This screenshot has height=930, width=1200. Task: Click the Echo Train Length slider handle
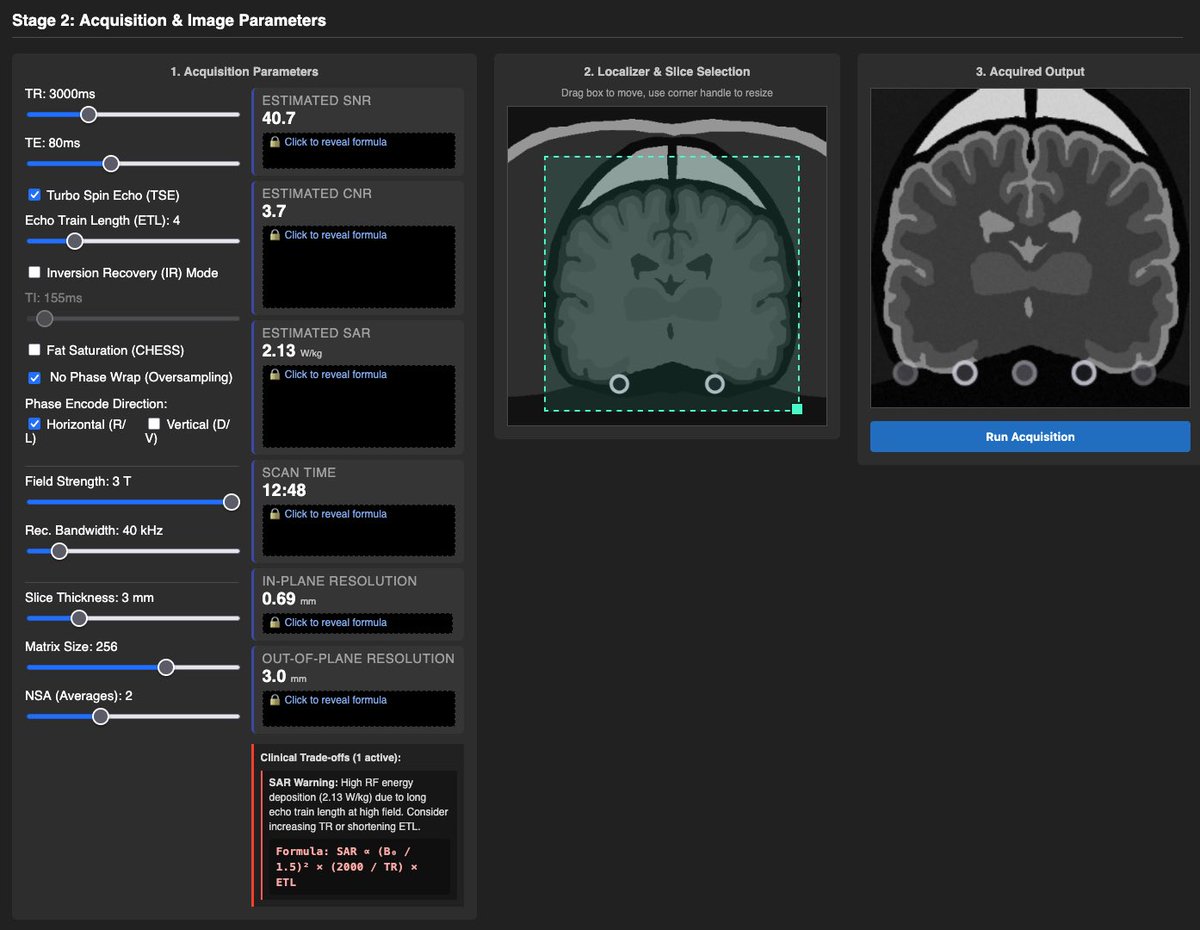click(x=74, y=241)
